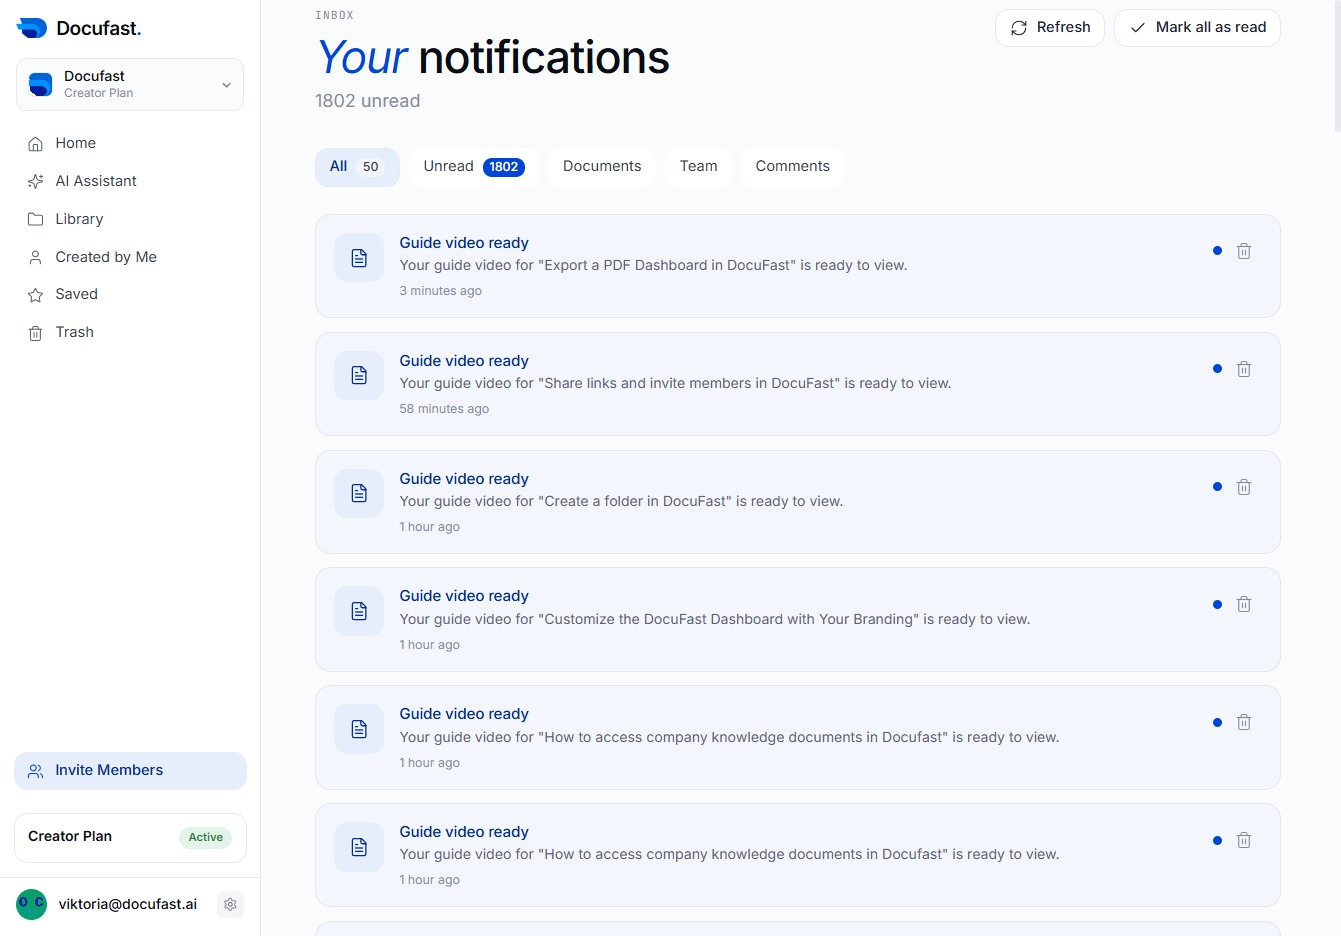
Task: Click the AI Assistant sparkle icon
Action: tap(35, 181)
